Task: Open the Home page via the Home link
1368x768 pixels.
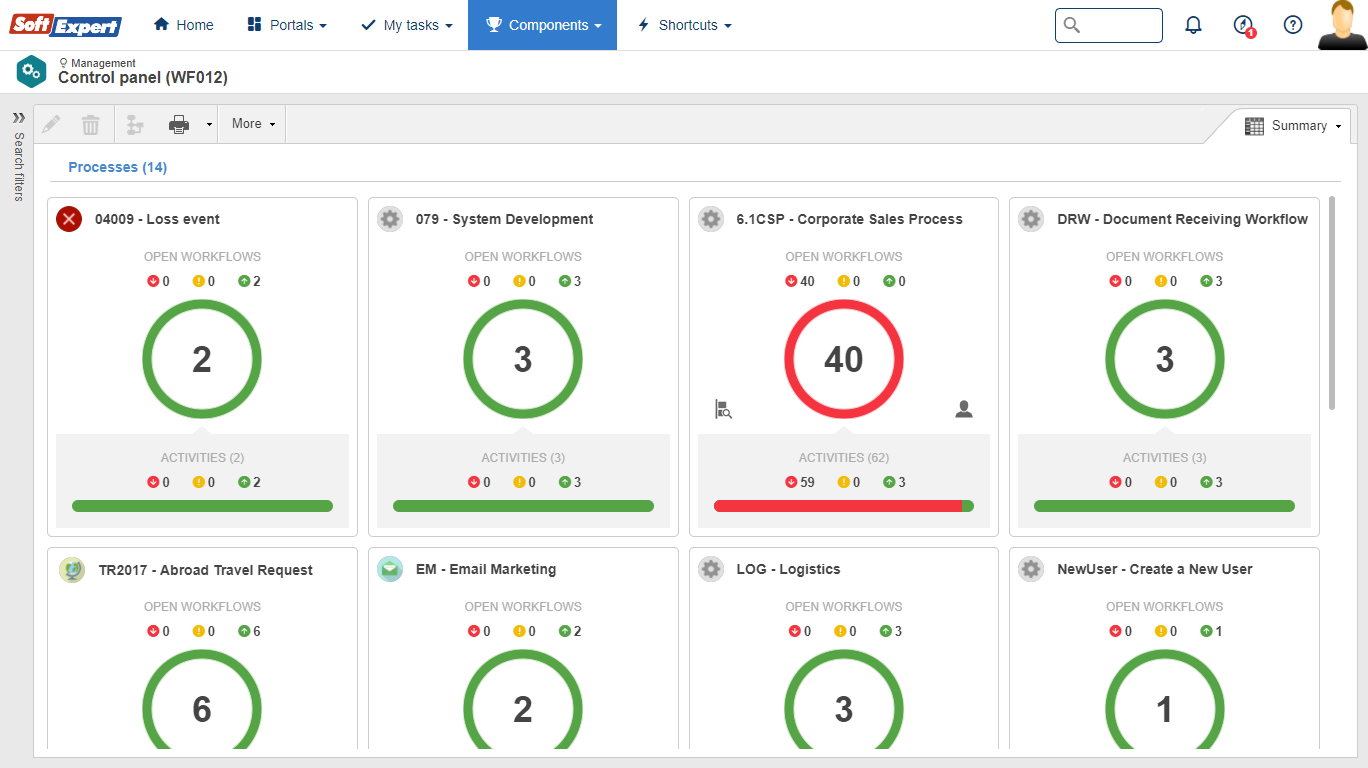Action: (183, 24)
